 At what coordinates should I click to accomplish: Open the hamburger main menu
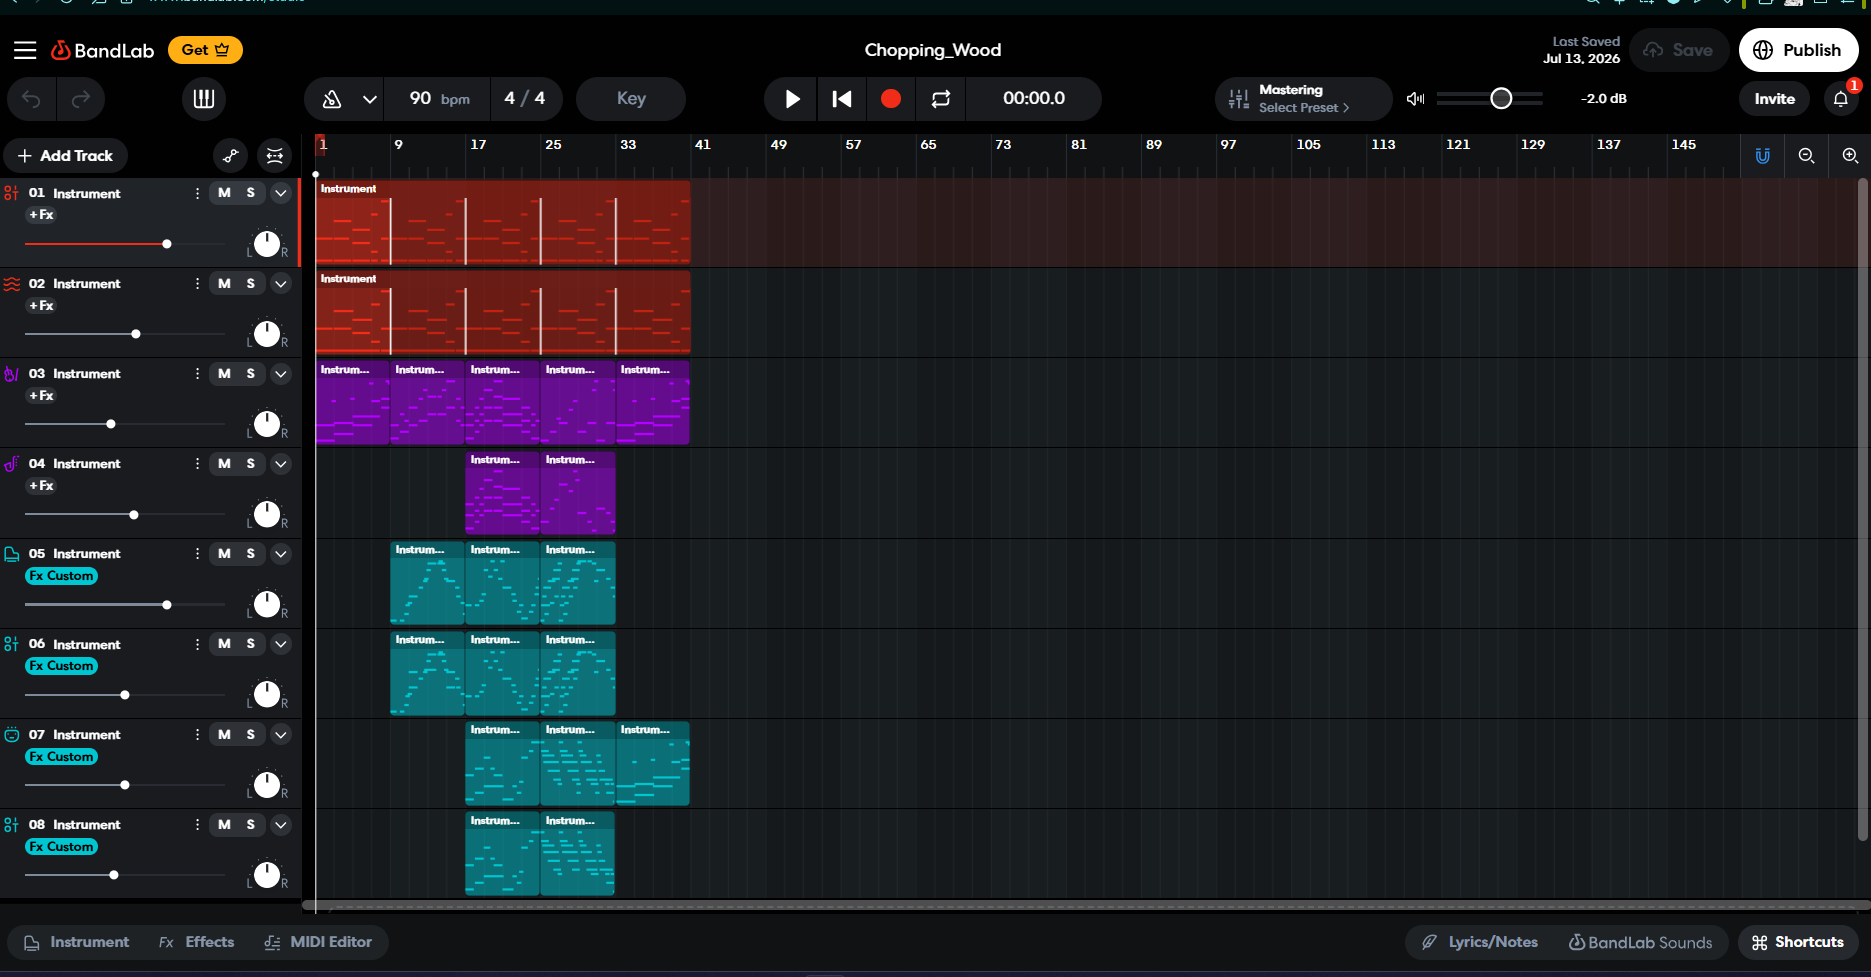[25, 50]
